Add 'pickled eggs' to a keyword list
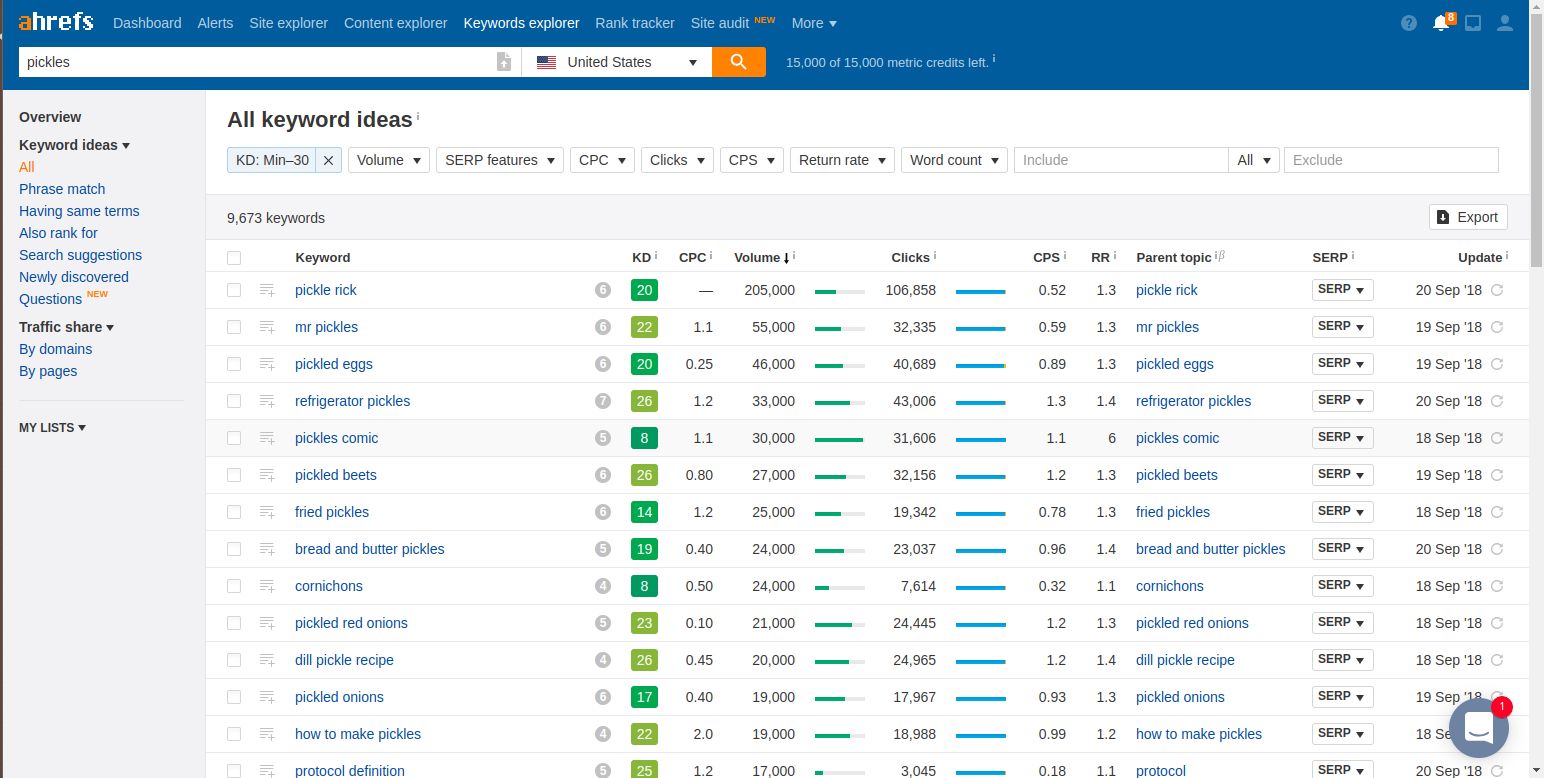1544x778 pixels. [267, 364]
